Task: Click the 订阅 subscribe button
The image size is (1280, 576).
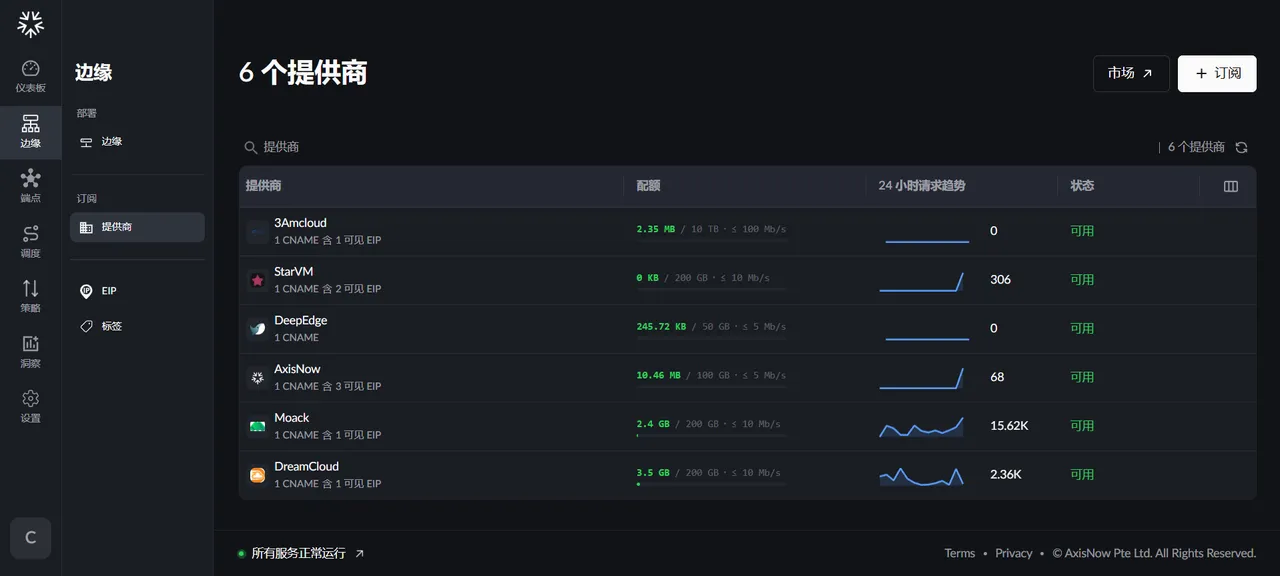Action: [1217, 74]
